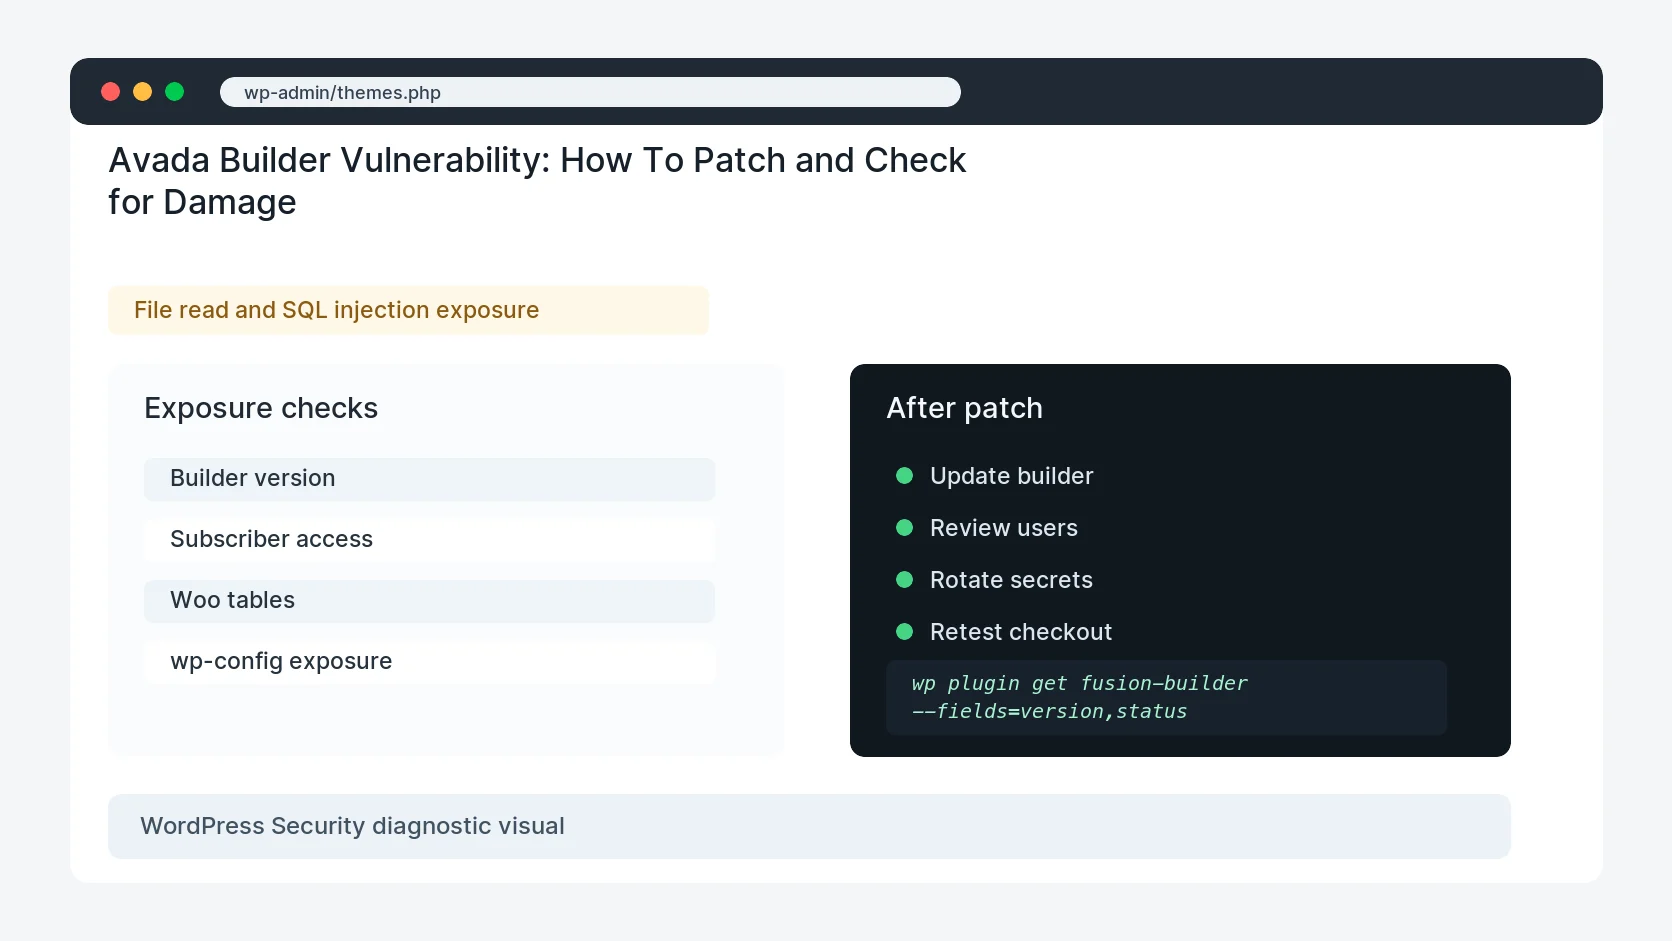Click the Review users text
Screen dimensions: 1672x941
(1003, 528)
